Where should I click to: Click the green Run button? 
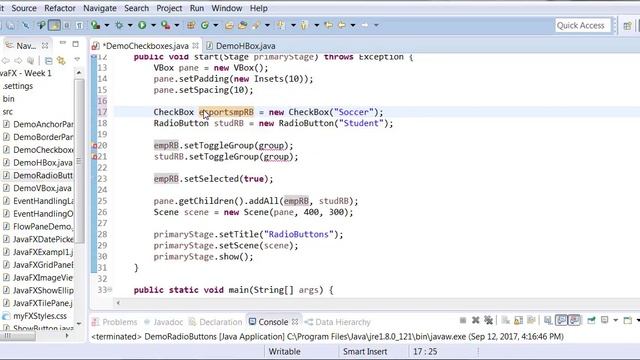point(142,25)
